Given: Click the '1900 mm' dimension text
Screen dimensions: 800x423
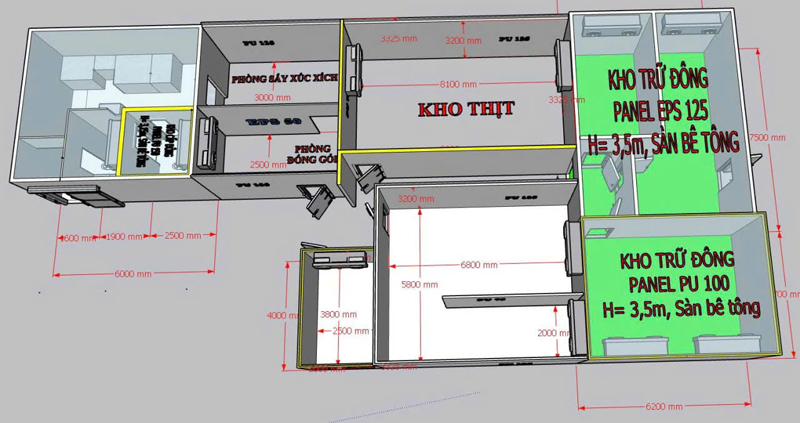Looking at the screenshot, I should [124, 237].
